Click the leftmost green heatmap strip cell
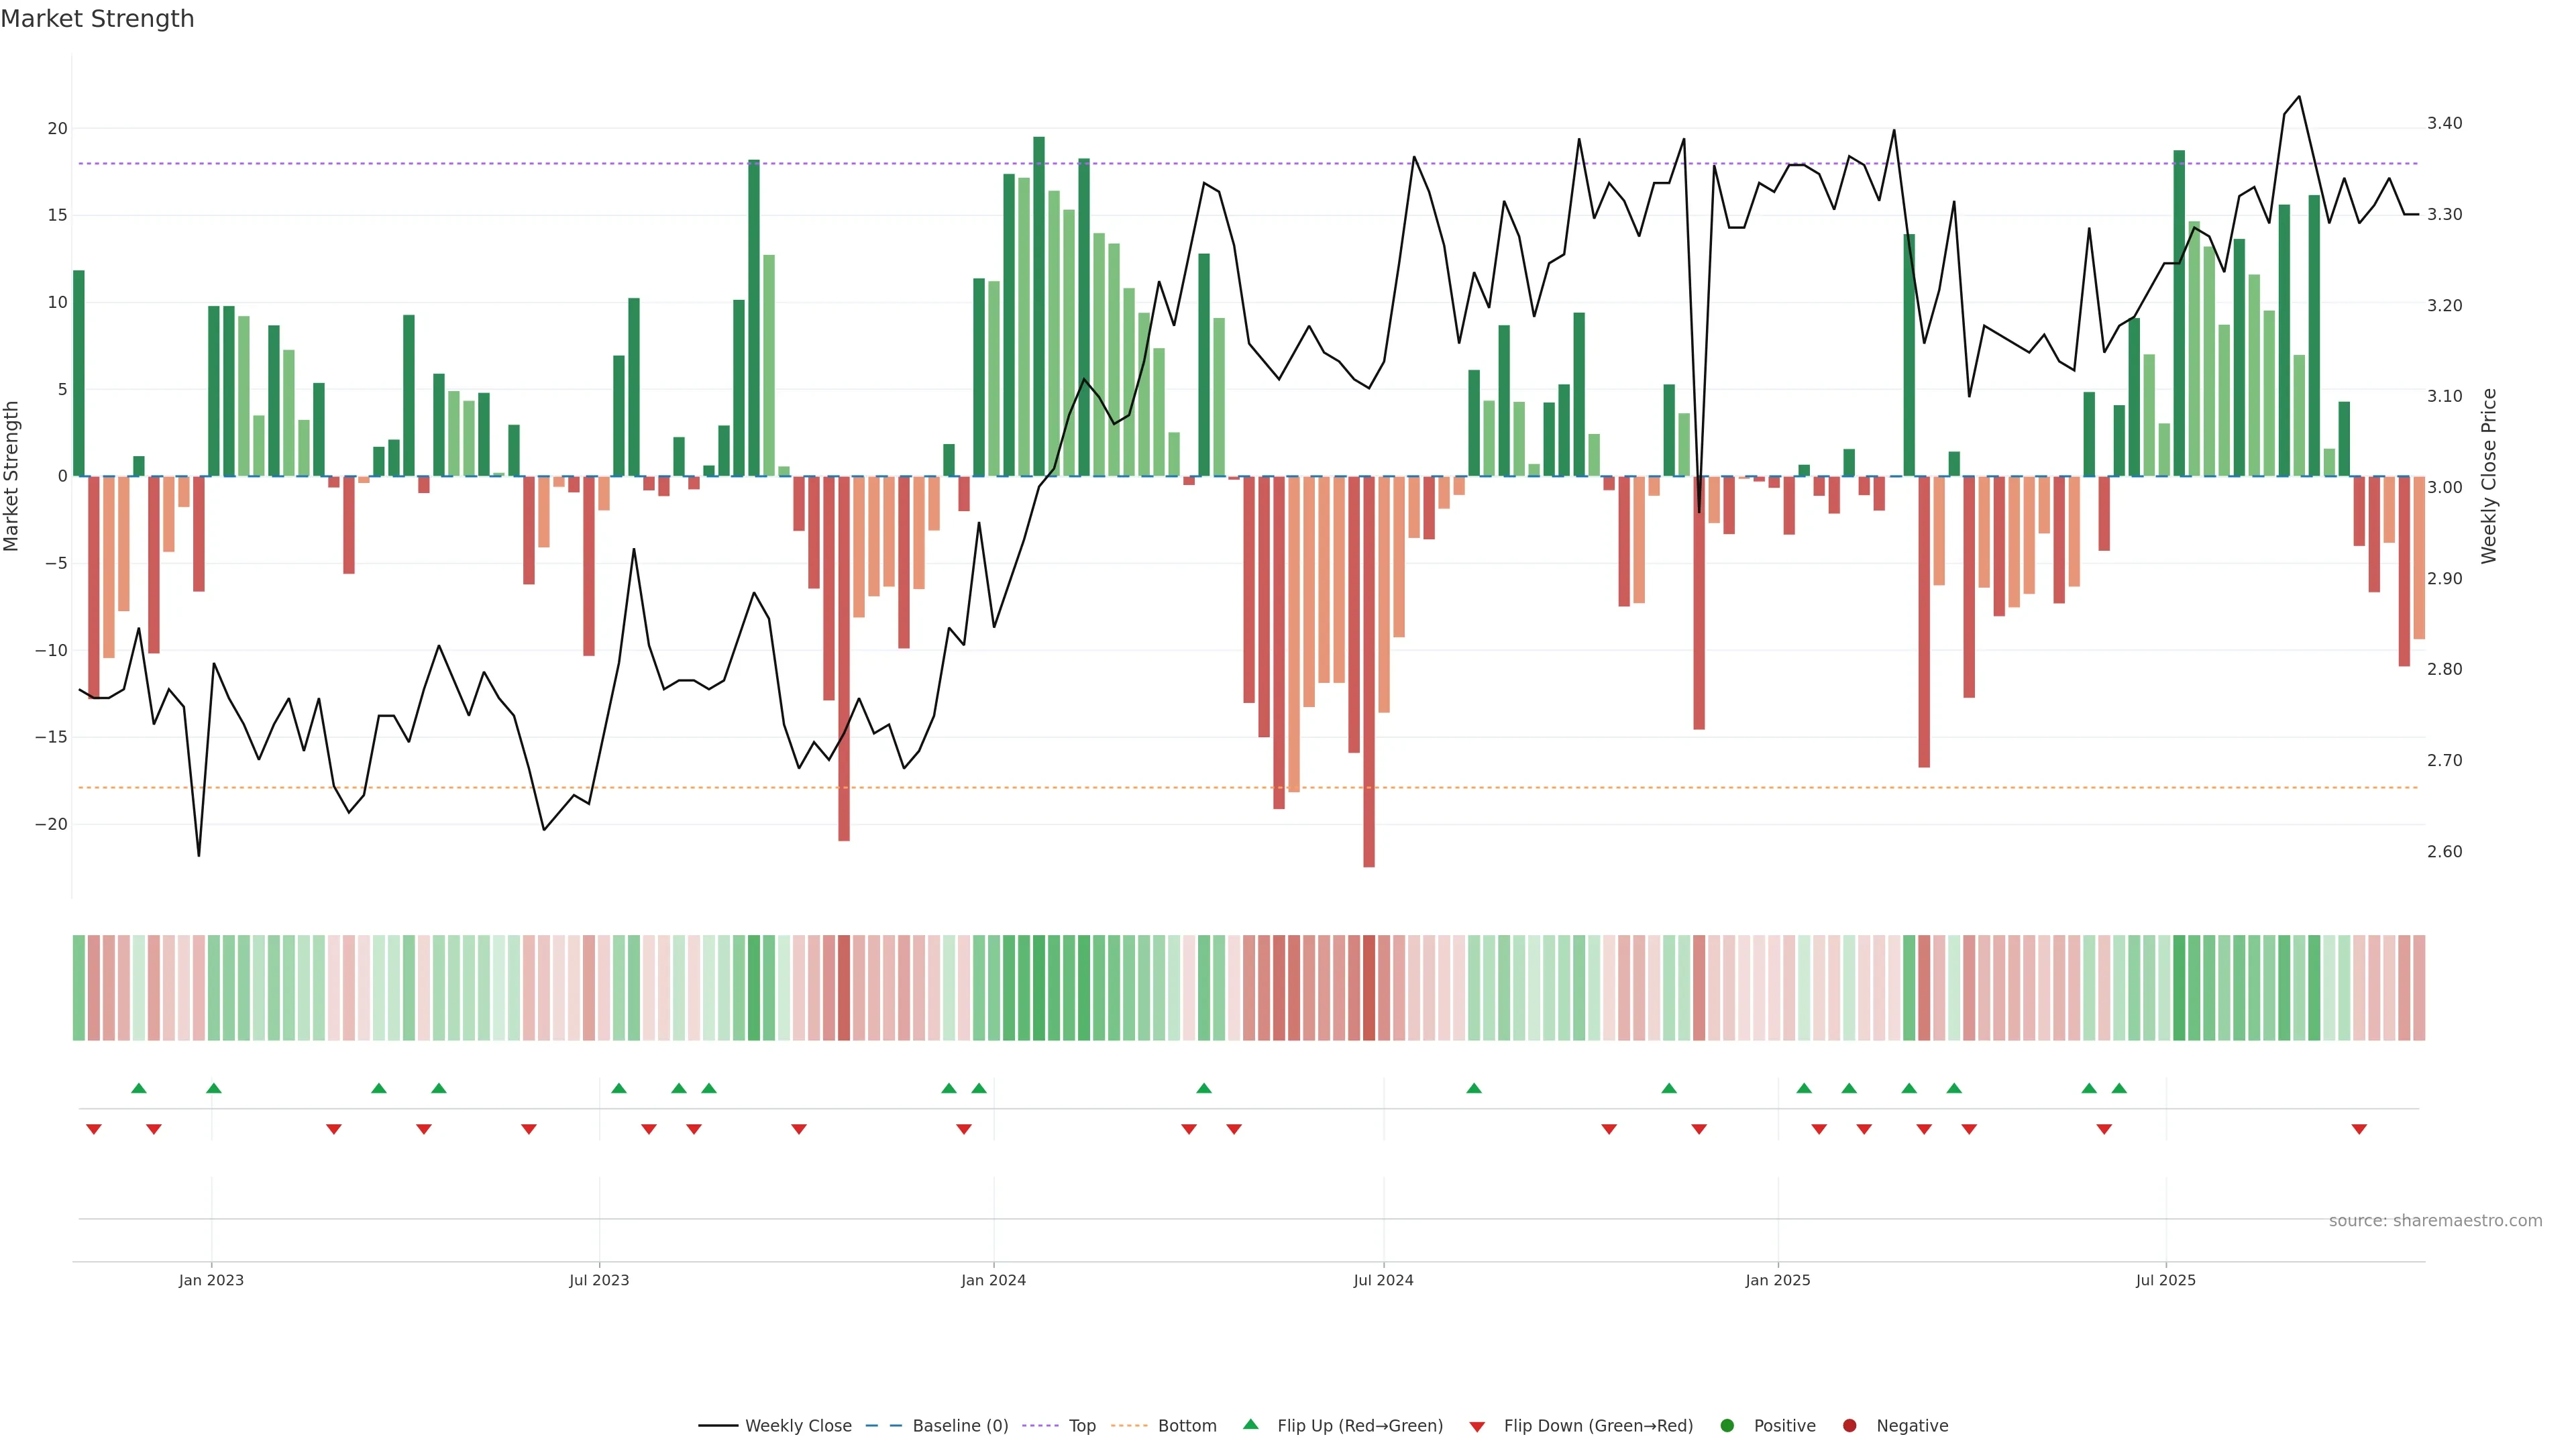 [79, 987]
